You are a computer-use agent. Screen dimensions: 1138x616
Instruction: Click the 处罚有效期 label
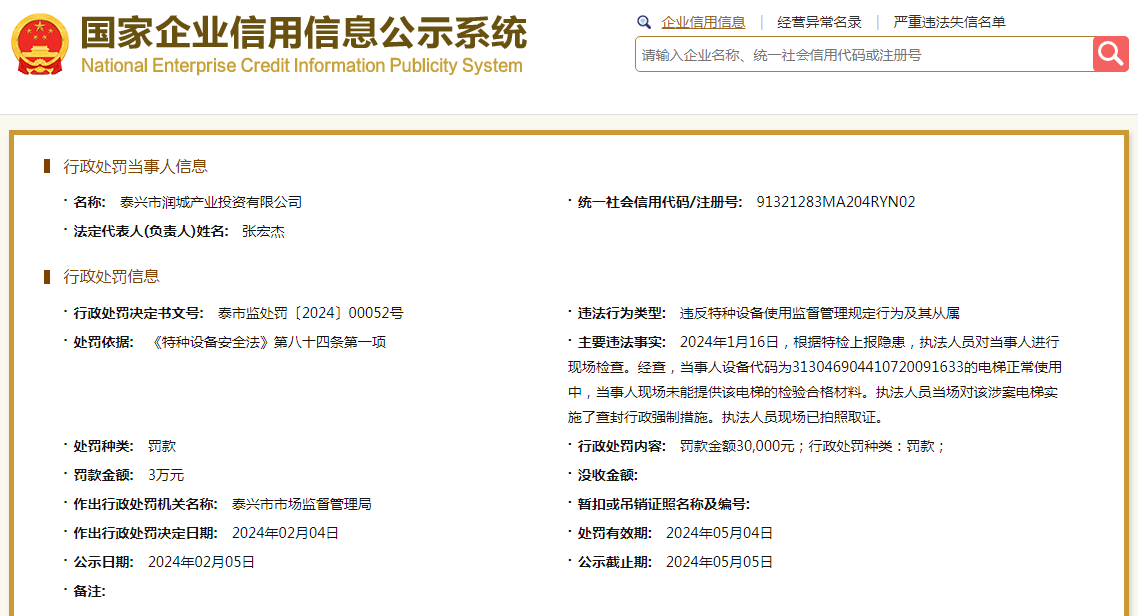point(615,533)
